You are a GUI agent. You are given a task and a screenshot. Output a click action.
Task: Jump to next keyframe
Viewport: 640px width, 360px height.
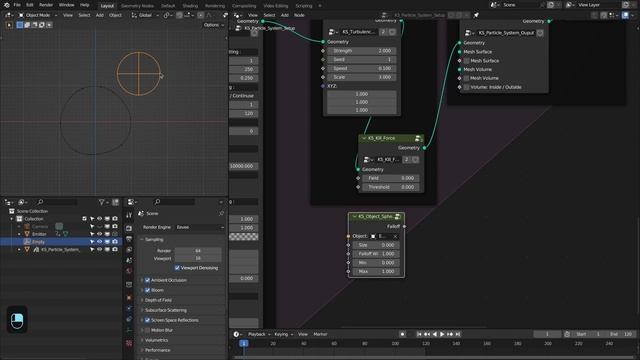pos(450,334)
